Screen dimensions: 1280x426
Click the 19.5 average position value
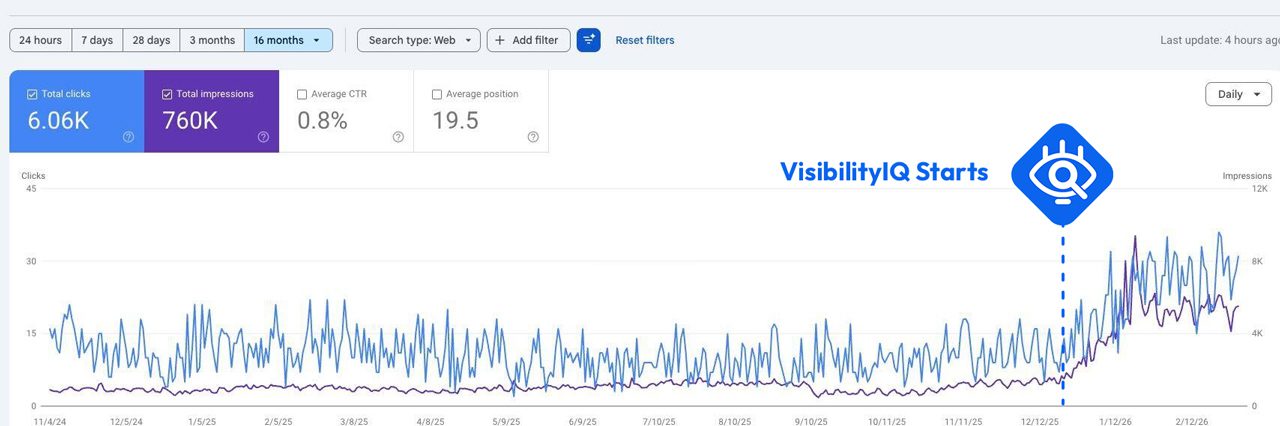tap(455, 121)
